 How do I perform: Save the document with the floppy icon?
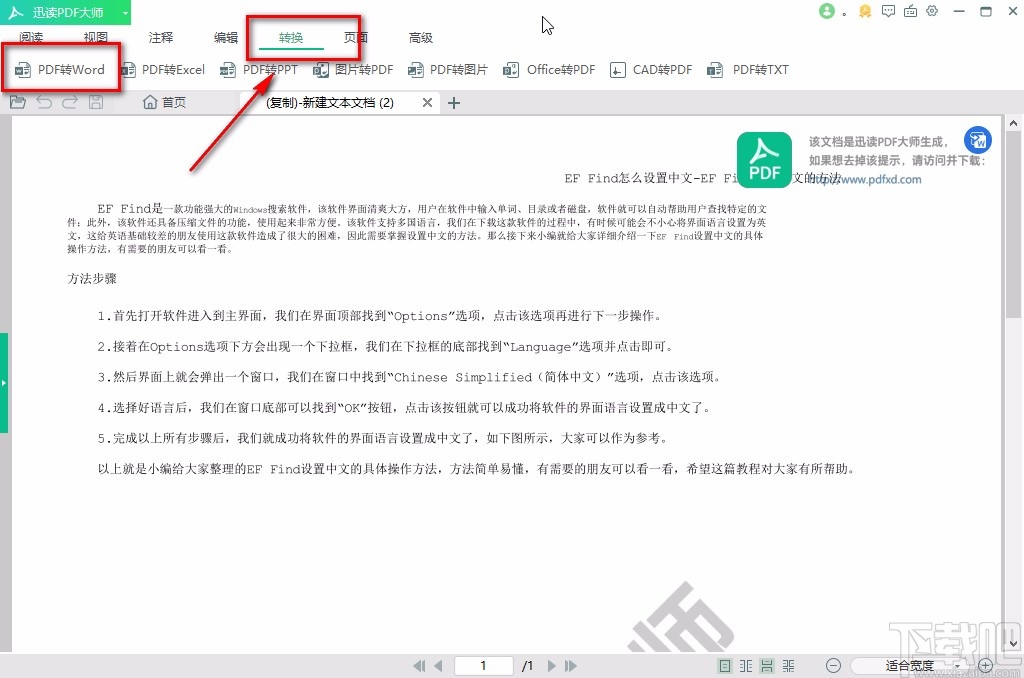point(96,102)
